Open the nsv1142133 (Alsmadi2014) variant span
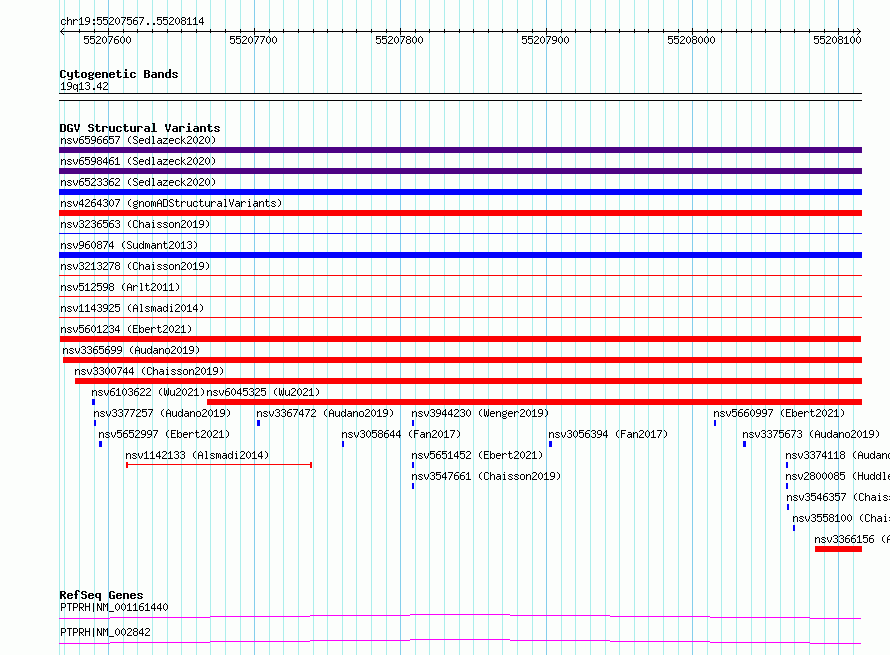 coord(219,465)
